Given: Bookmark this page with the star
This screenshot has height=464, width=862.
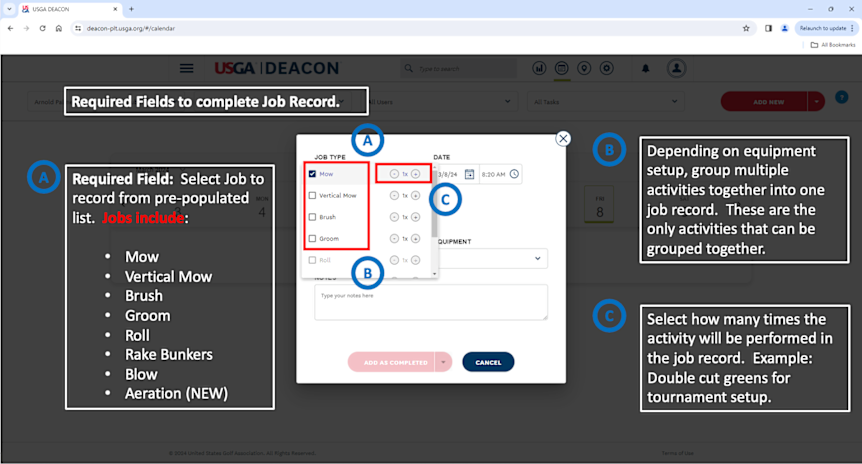Looking at the screenshot, I should point(746,28).
